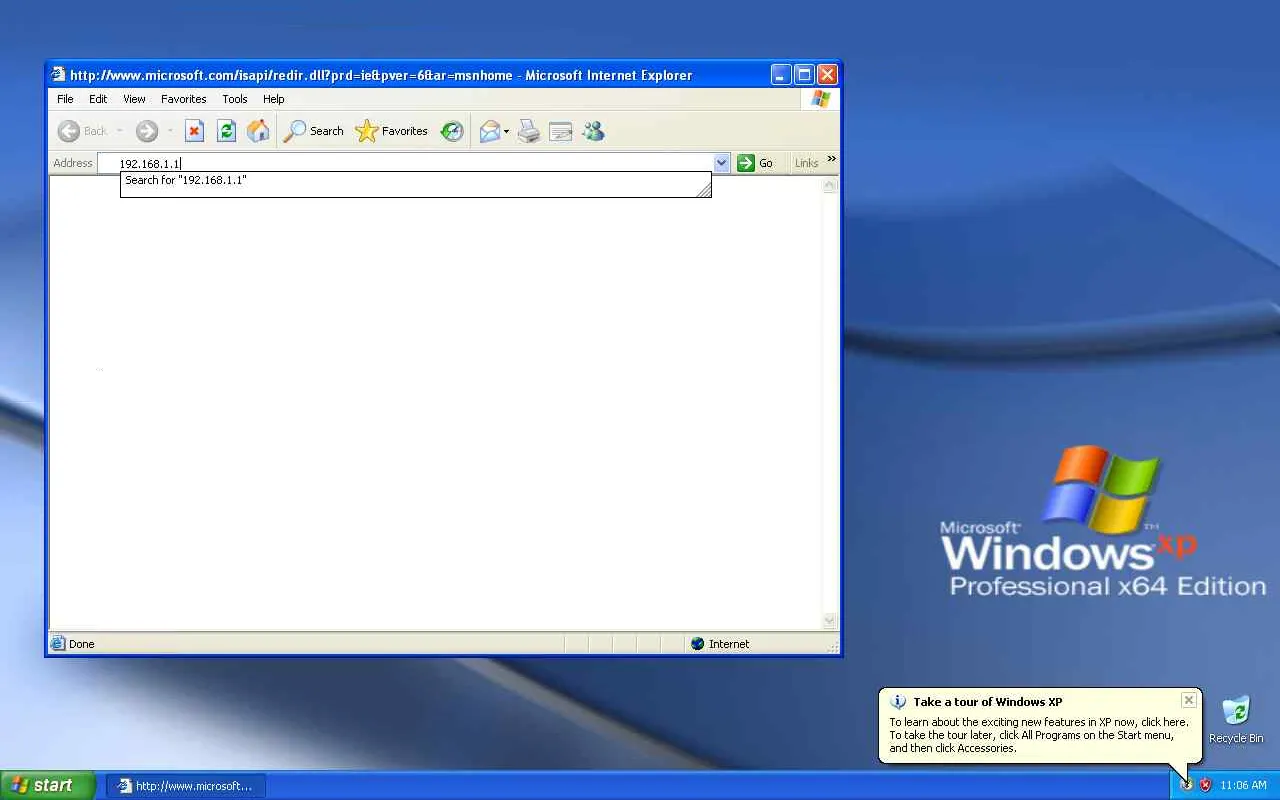Click the page icon in the status bar
The width and height of the screenshot is (1280, 800).
58,644
